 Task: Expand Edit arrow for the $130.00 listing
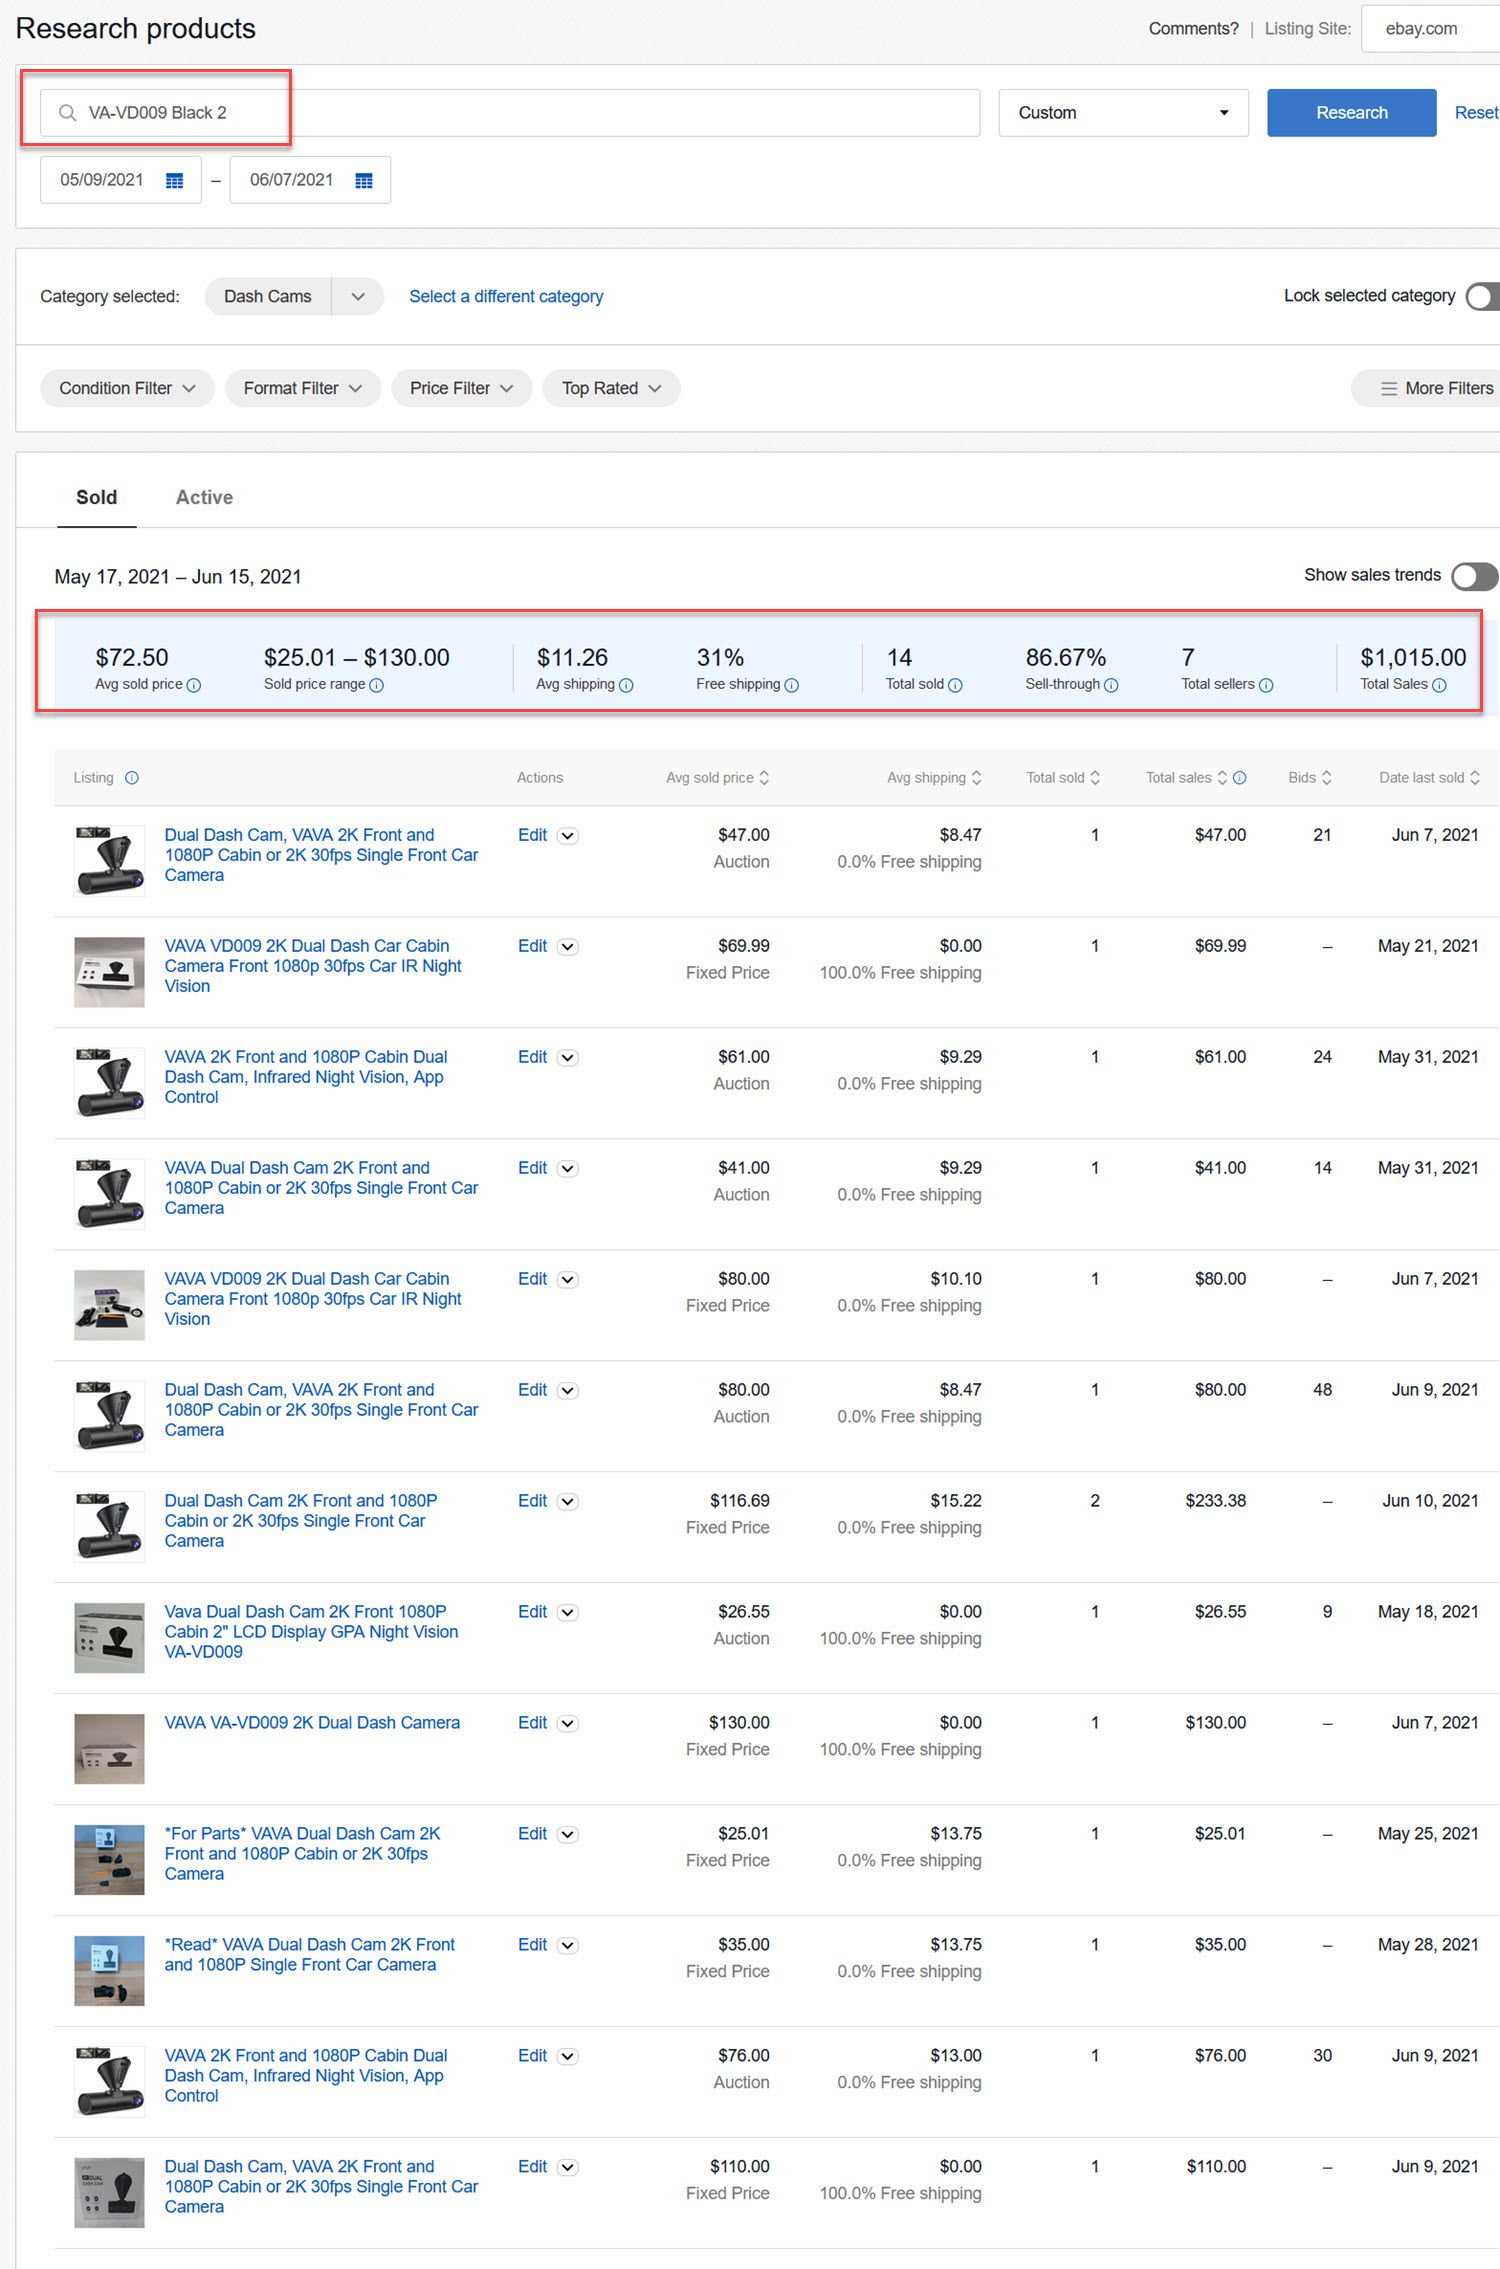[568, 1724]
